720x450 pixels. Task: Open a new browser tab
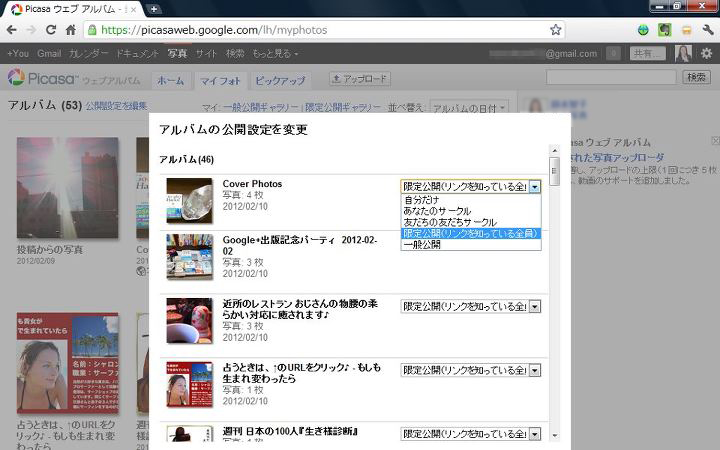pos(154,9)
